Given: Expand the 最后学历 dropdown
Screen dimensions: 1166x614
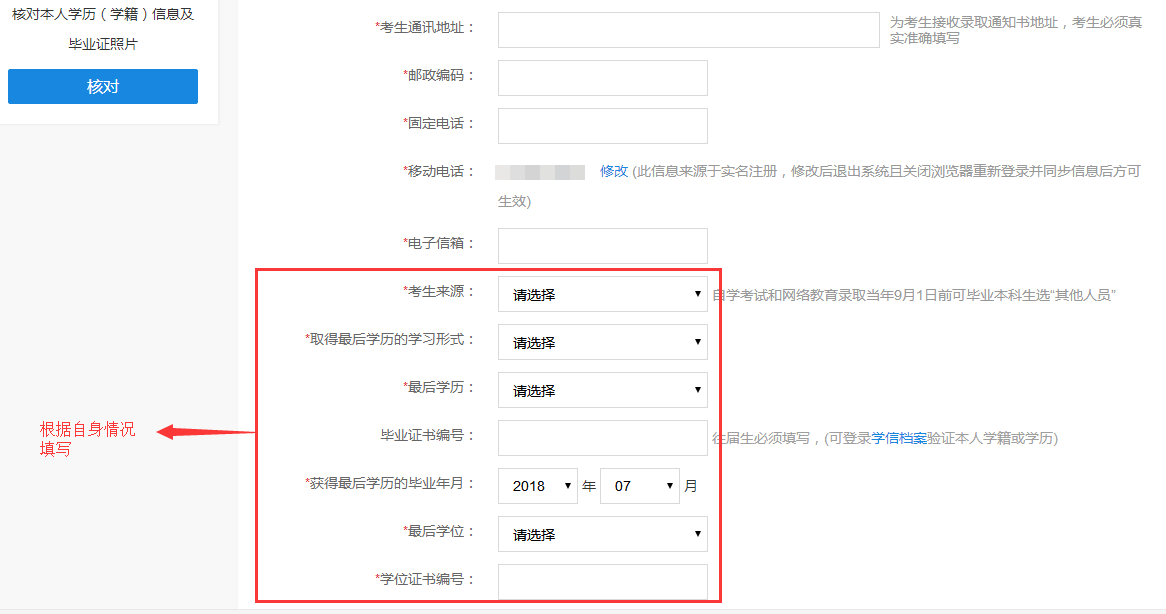Looking at the screenshot, I should click(x=602, y=390).
